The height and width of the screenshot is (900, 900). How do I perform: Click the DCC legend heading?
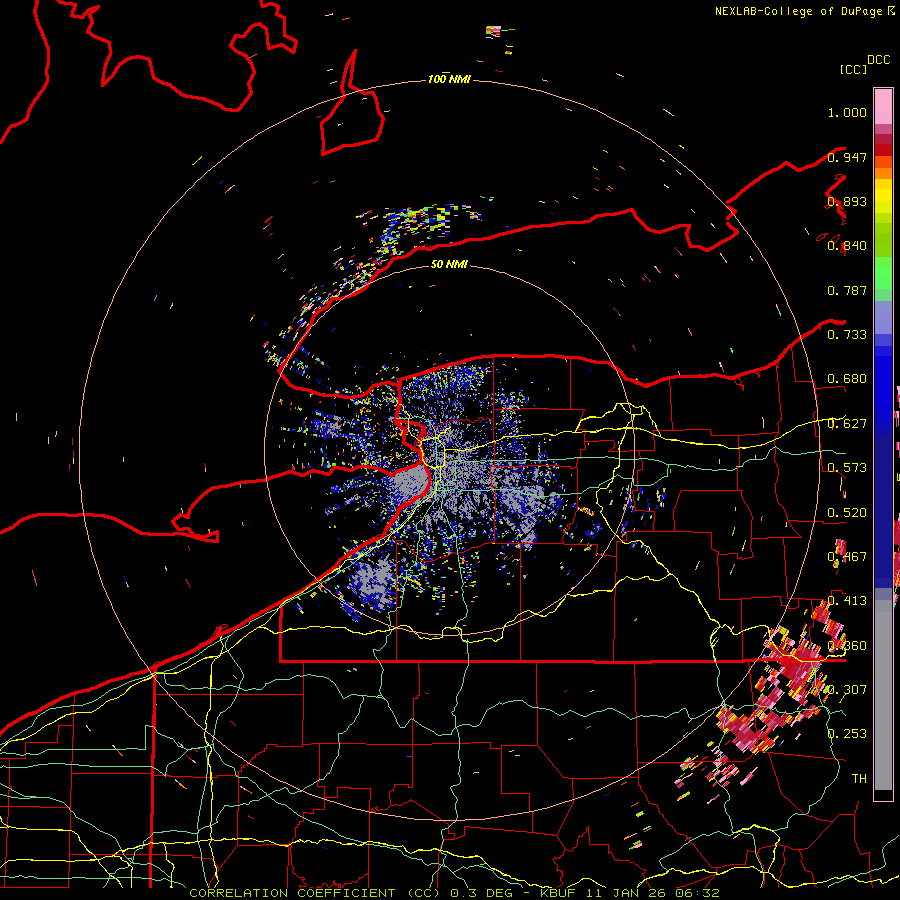[878, 60]
